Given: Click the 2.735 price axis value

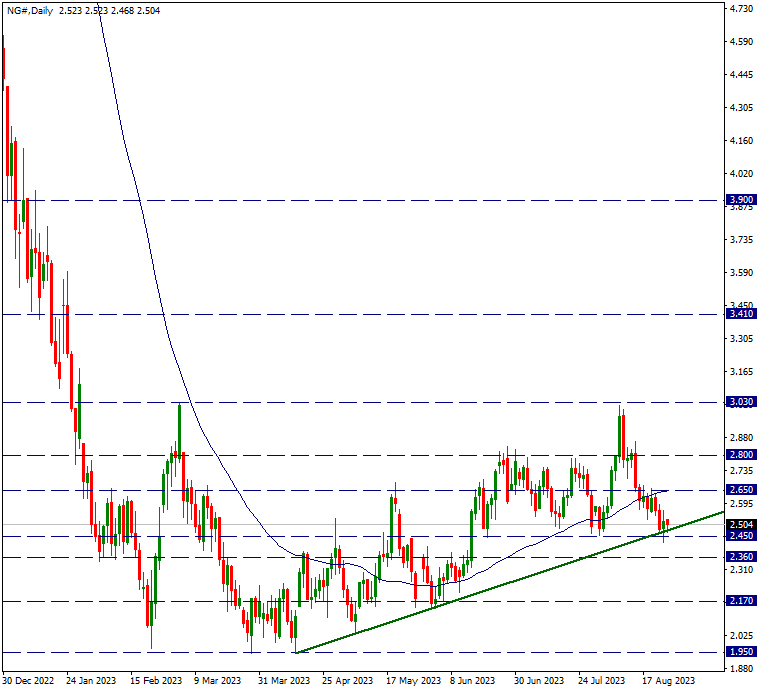Looking at the screenshot, I should pos(741,471).
